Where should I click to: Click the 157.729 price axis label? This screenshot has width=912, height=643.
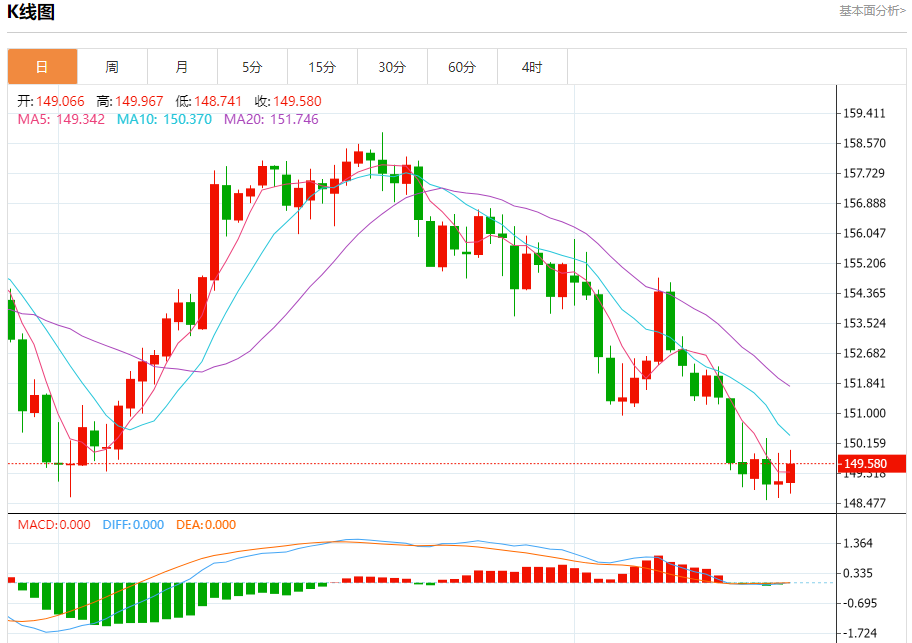click(x=864, y=173)
